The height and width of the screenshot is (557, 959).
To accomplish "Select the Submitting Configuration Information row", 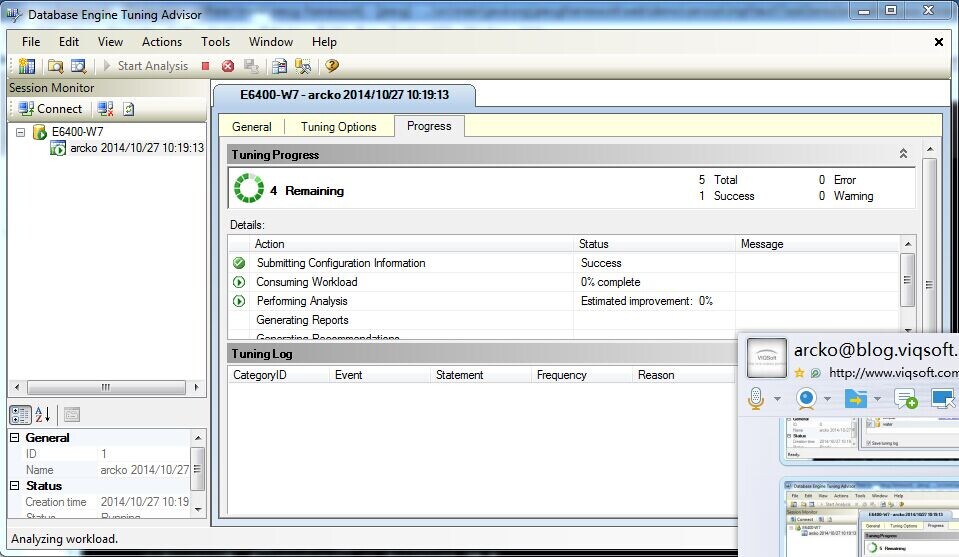I will [x=564, y=263].
